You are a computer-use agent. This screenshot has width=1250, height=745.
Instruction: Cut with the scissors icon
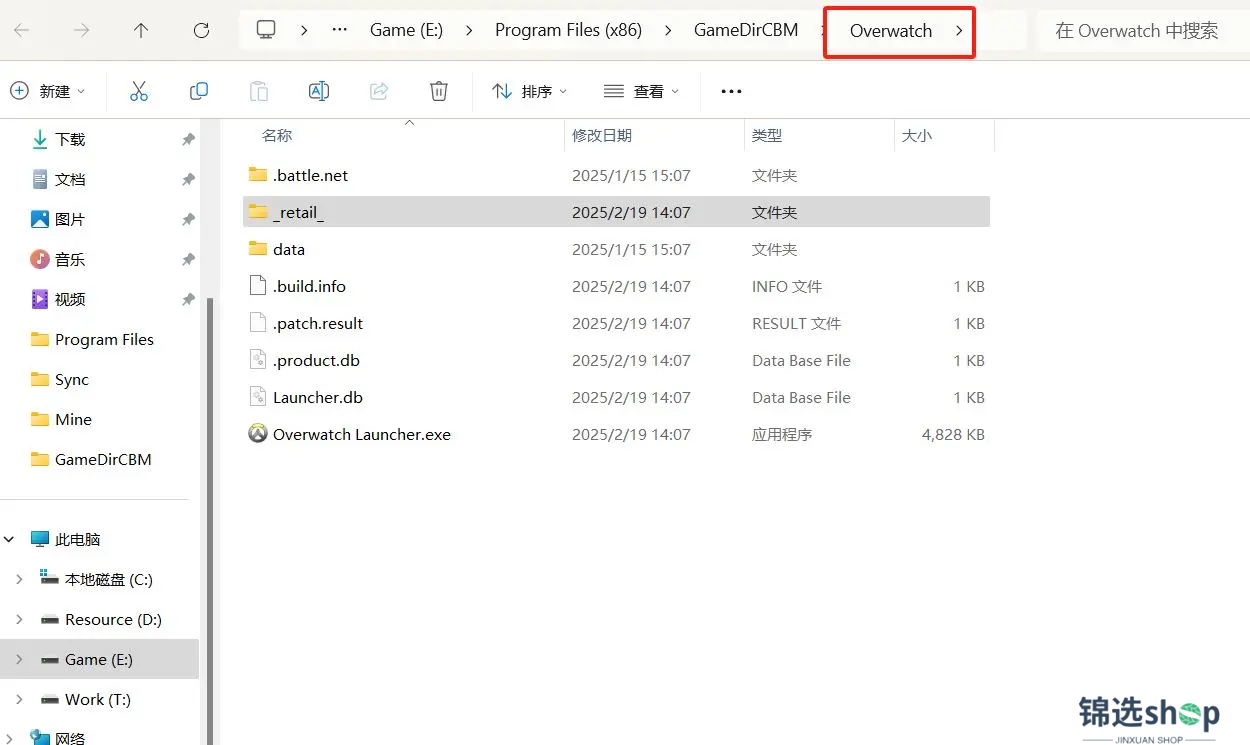(139, 91)
